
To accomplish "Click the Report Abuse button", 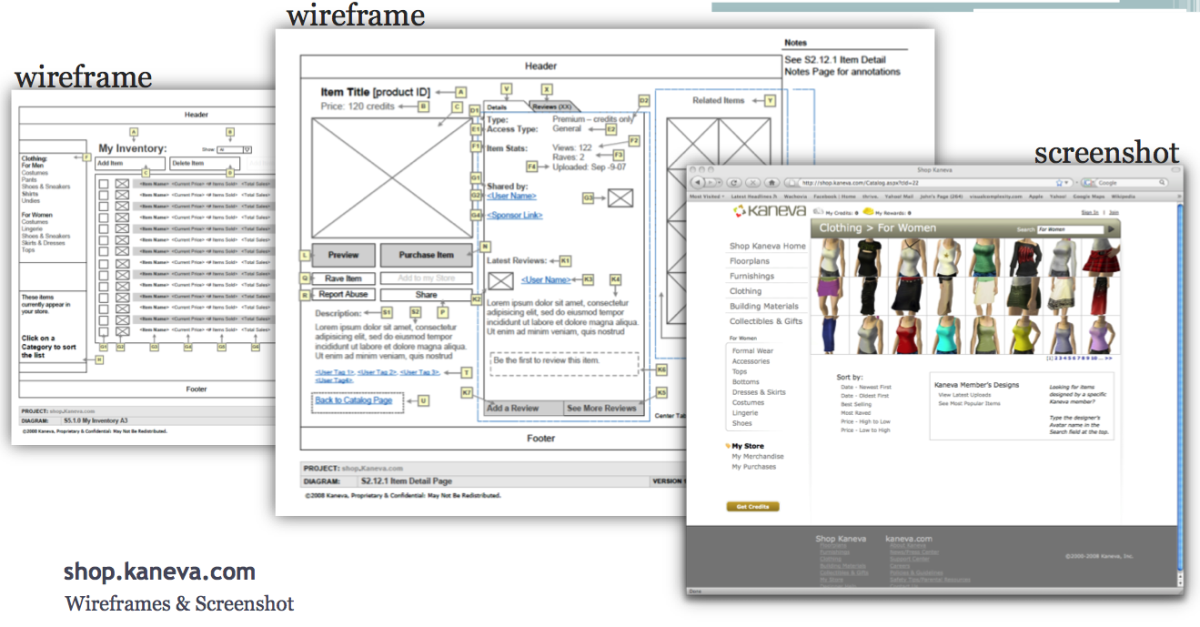I will pos(344,294).
